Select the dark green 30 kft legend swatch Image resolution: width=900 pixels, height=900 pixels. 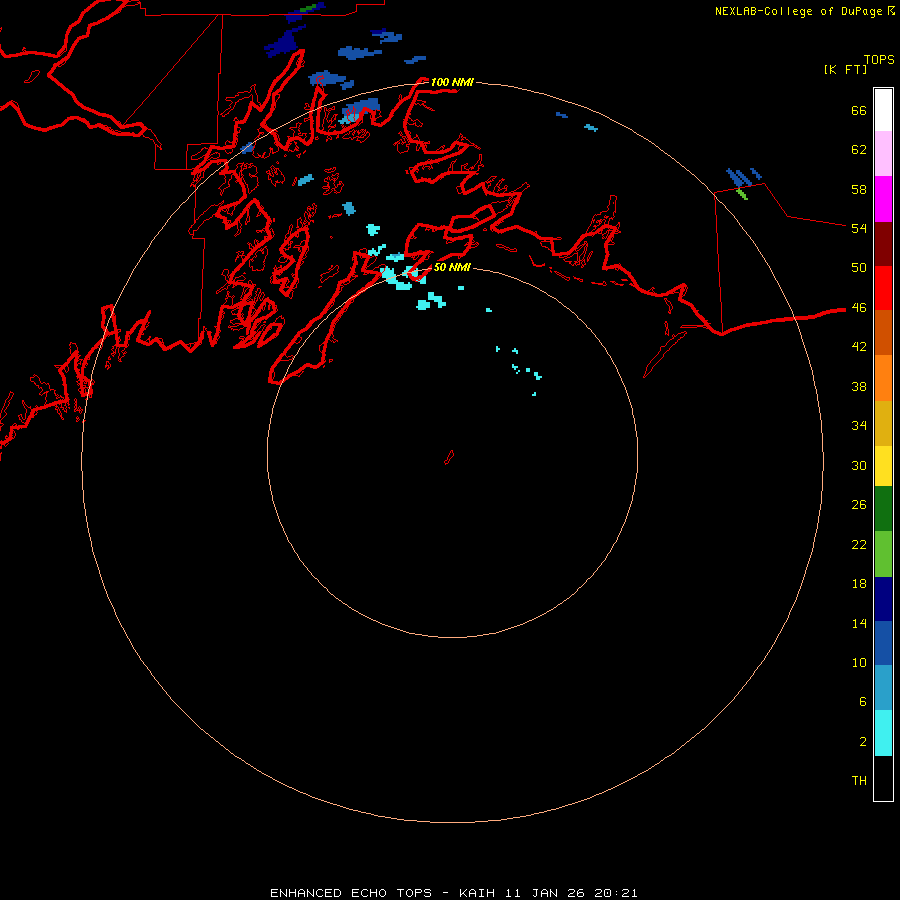click(883, 509)
